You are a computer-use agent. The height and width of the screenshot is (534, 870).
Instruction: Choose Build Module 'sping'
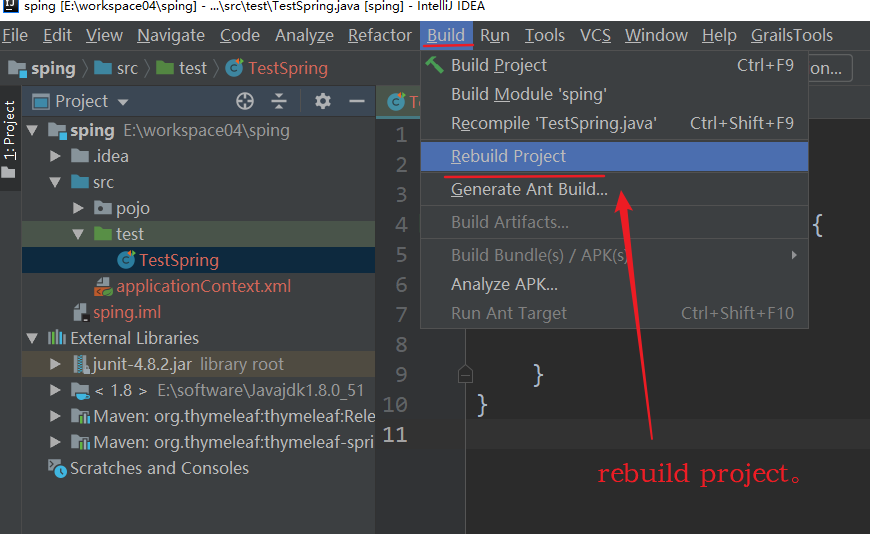[x=614, y=94]
